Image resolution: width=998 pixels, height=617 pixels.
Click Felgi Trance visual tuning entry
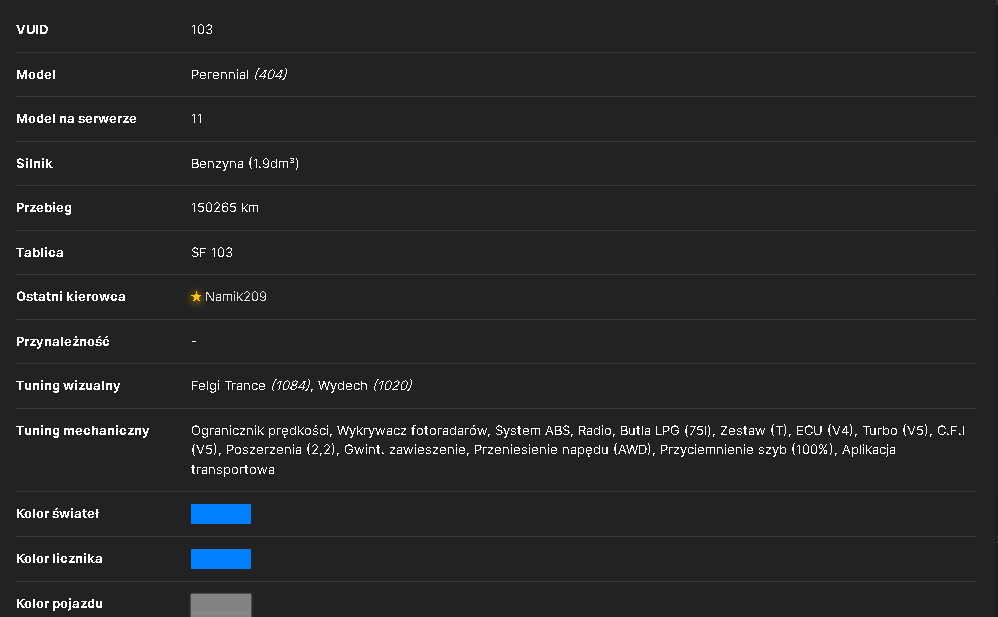tap(251, 386)
